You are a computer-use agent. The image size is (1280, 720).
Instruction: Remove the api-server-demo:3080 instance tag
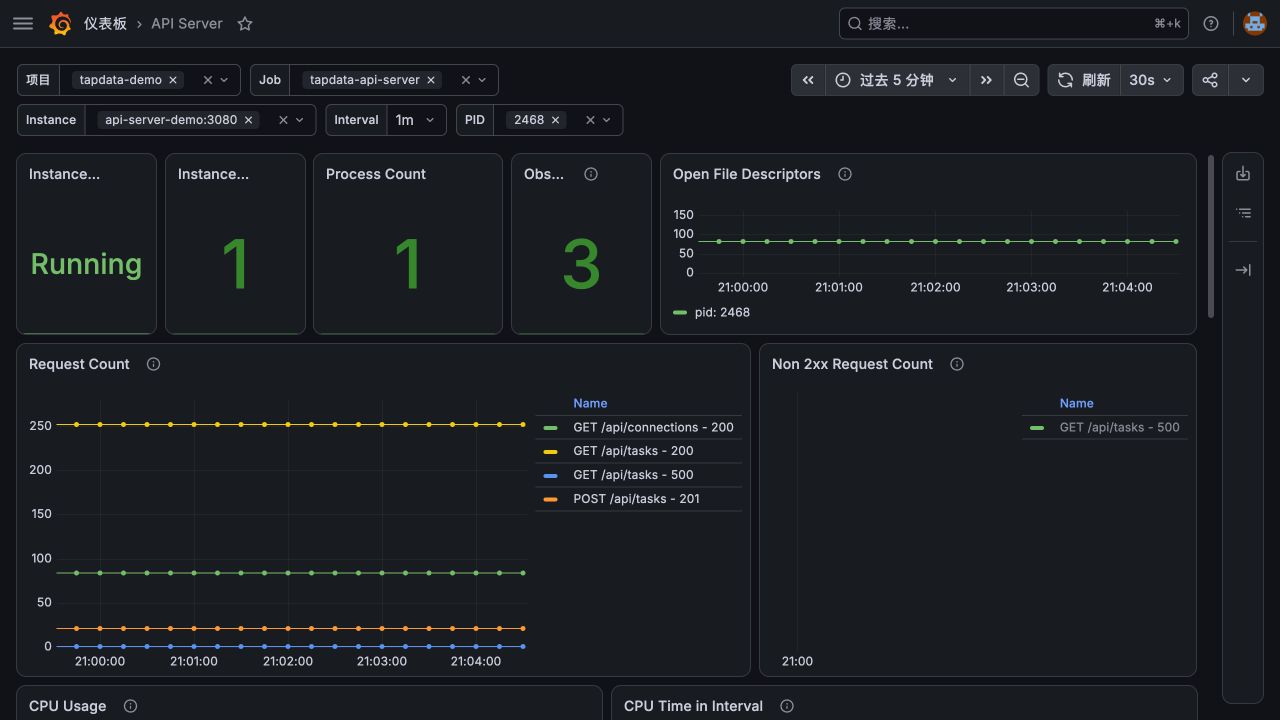(249, 120)
